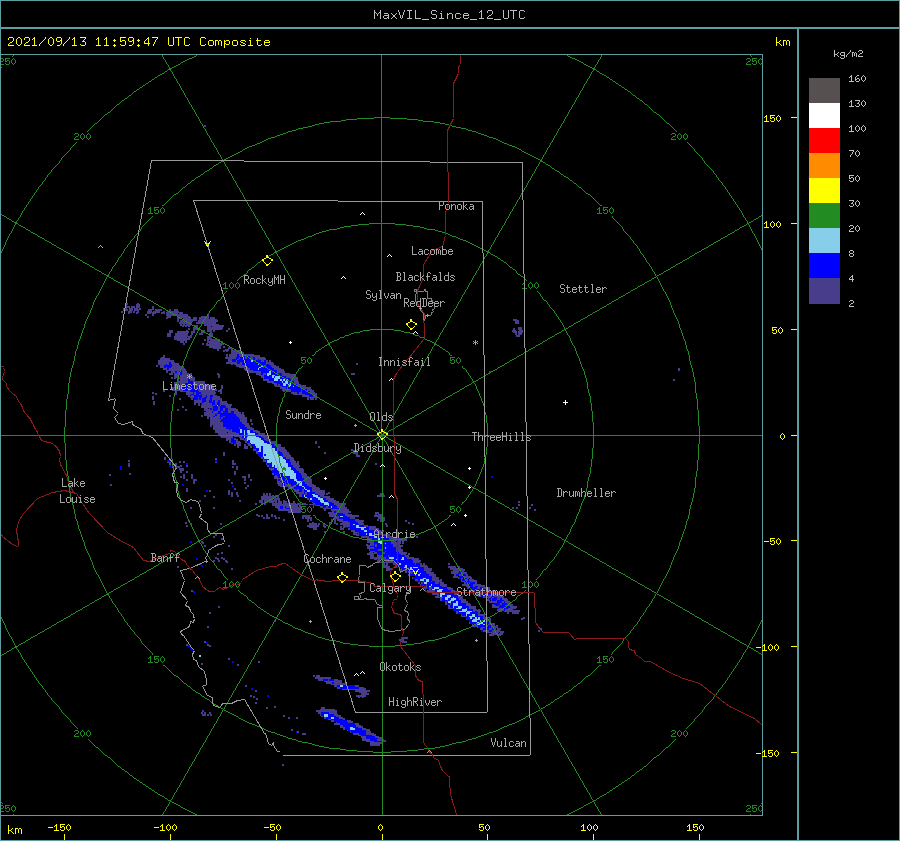
Task: Click the Banff label
Action: 165,557
